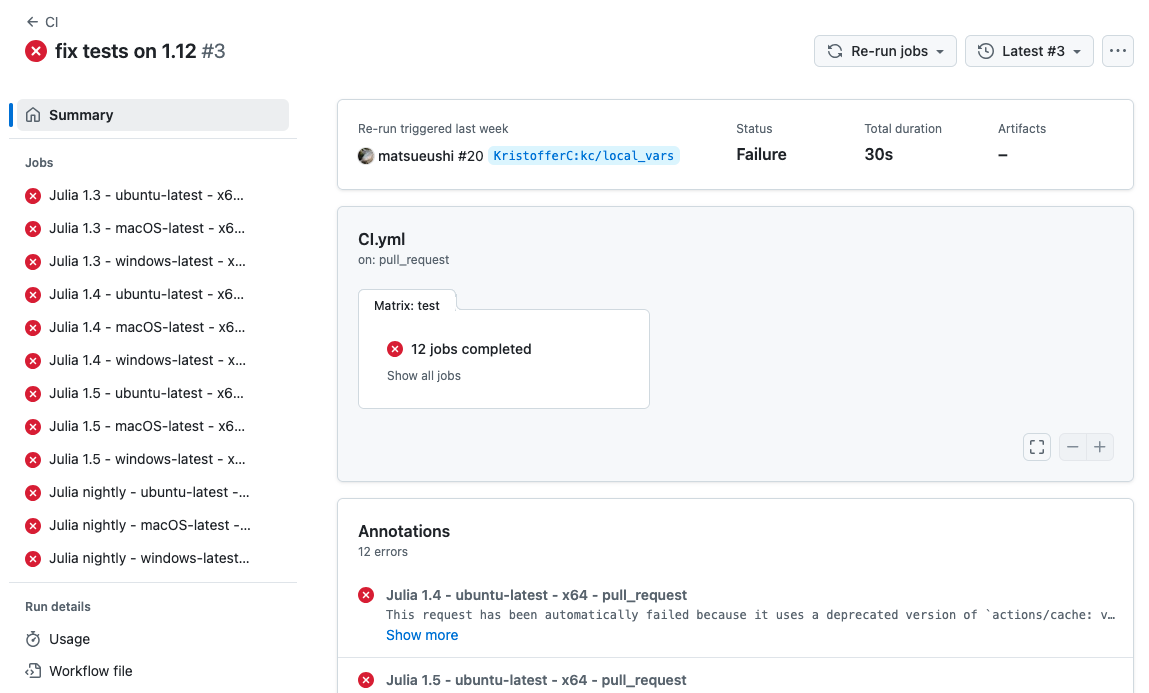Open the three-dots more options menu
Screen dimensions: 1149x693
1117,51
